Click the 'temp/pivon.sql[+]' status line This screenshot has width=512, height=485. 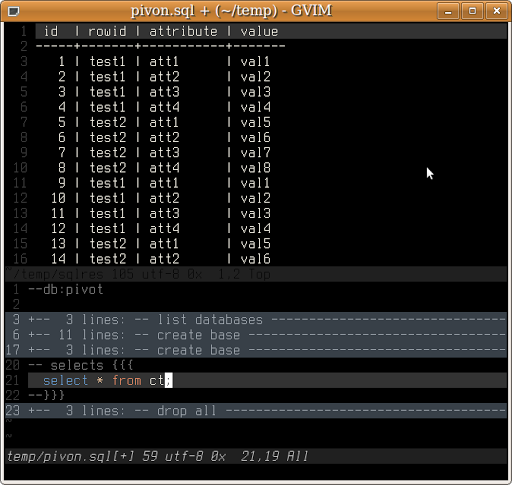coord(256,456)
